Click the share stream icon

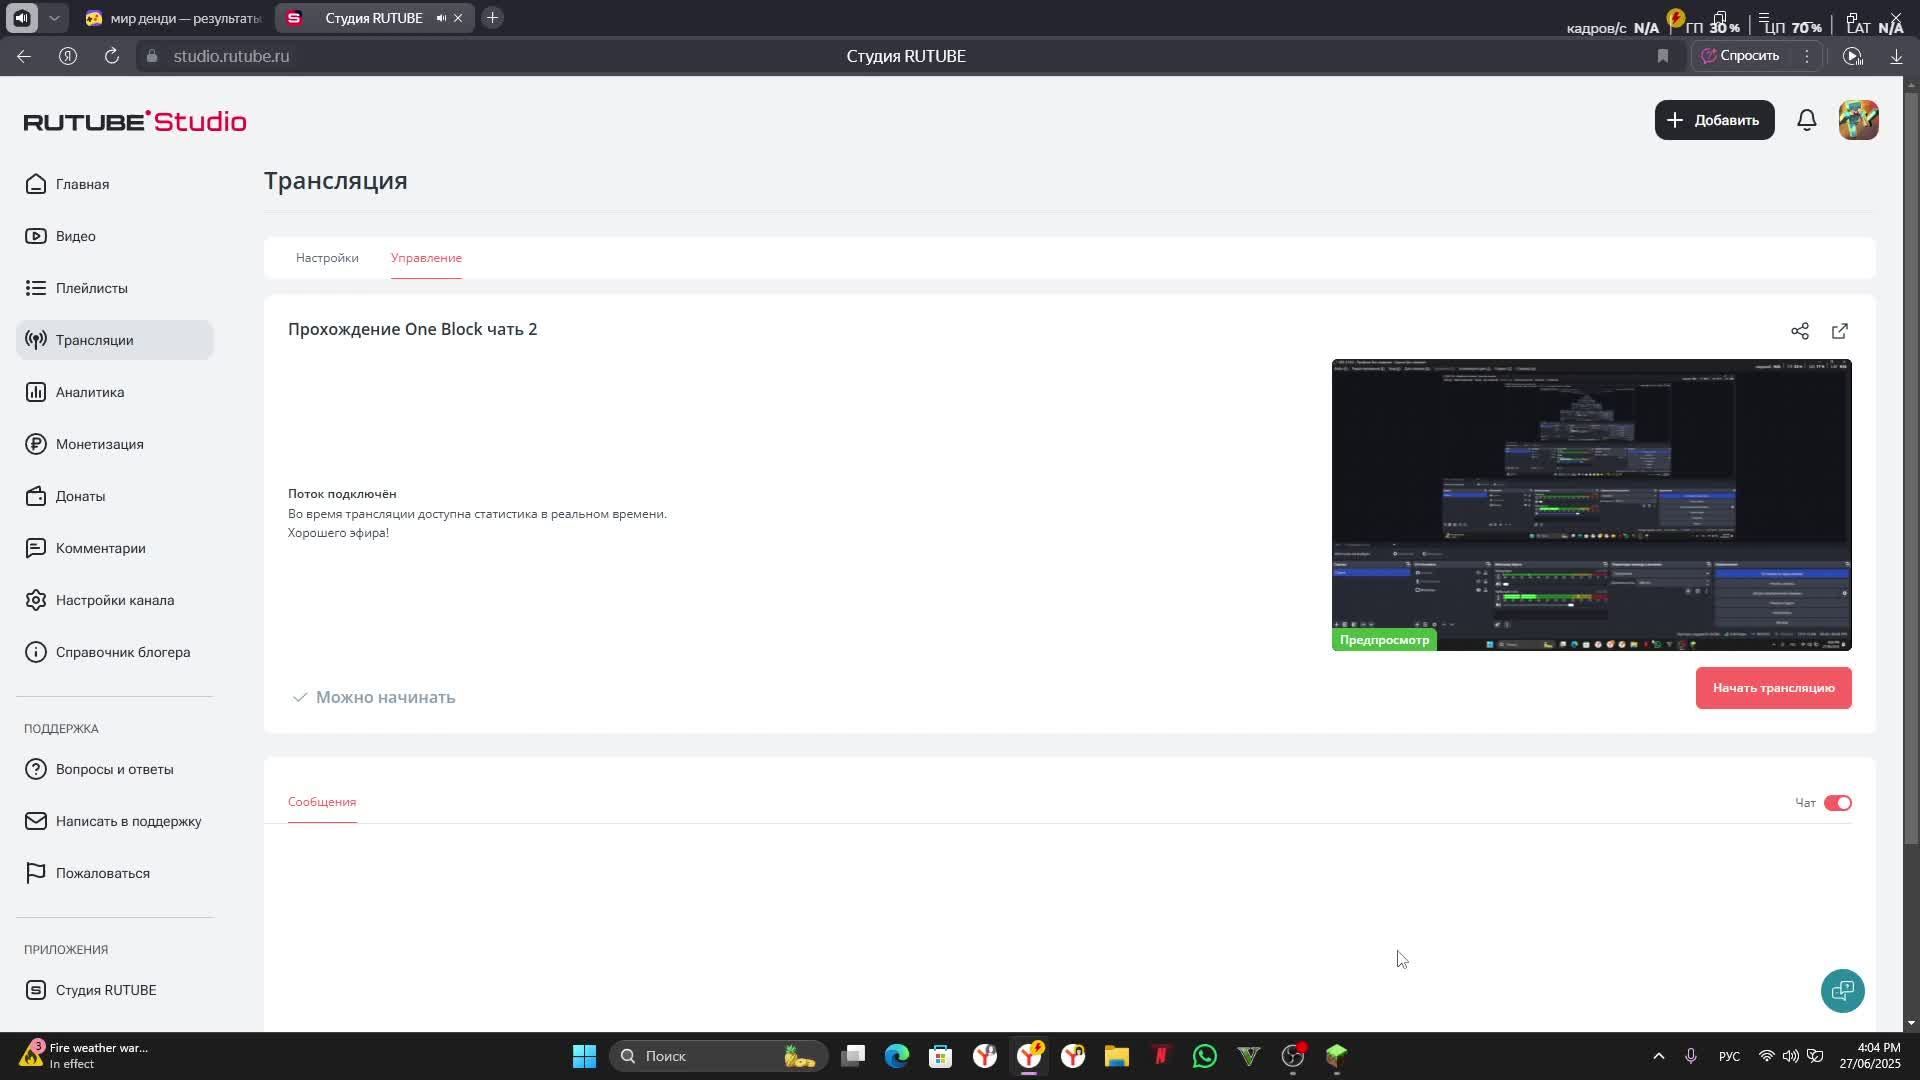(x=1799, y=331)
